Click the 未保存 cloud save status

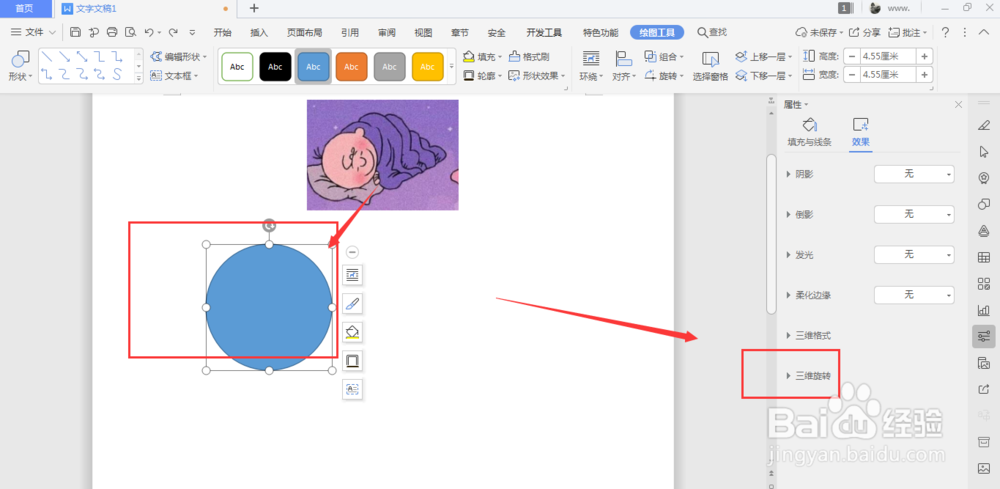click(820, 32)
